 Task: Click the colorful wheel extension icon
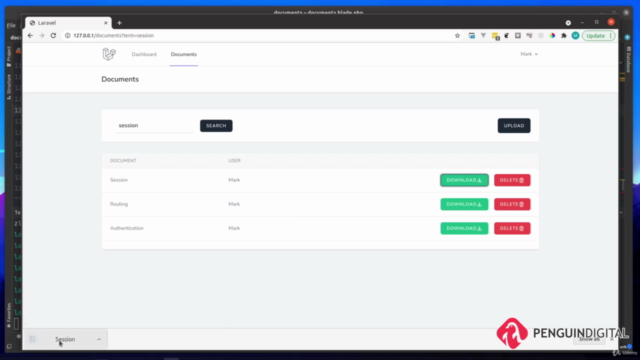552,36
